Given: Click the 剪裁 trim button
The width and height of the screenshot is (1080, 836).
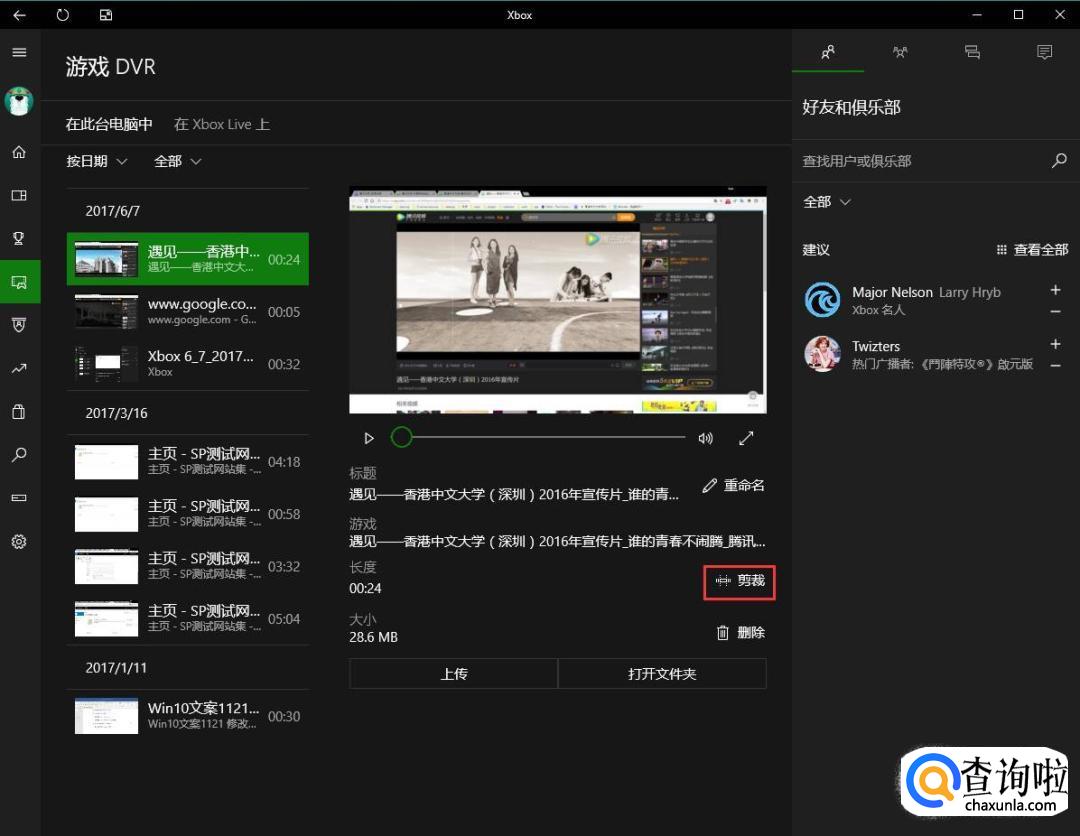Looking at the screenshot, I should point(740,581).
